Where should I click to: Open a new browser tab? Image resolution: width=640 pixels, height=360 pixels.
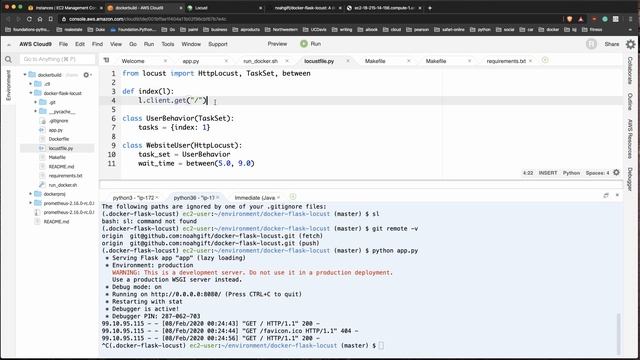pyautogui.click(x=429, y=8)
